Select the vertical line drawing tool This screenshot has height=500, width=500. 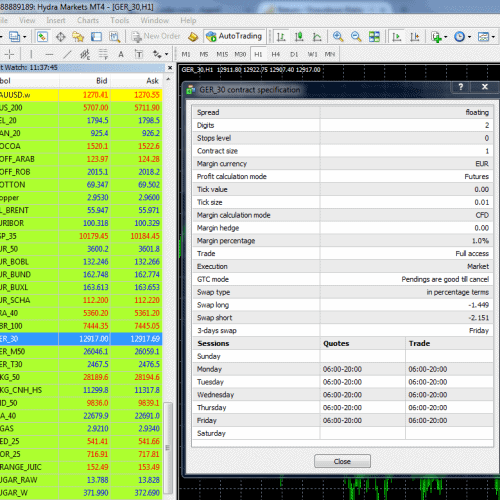pos(31,54)
